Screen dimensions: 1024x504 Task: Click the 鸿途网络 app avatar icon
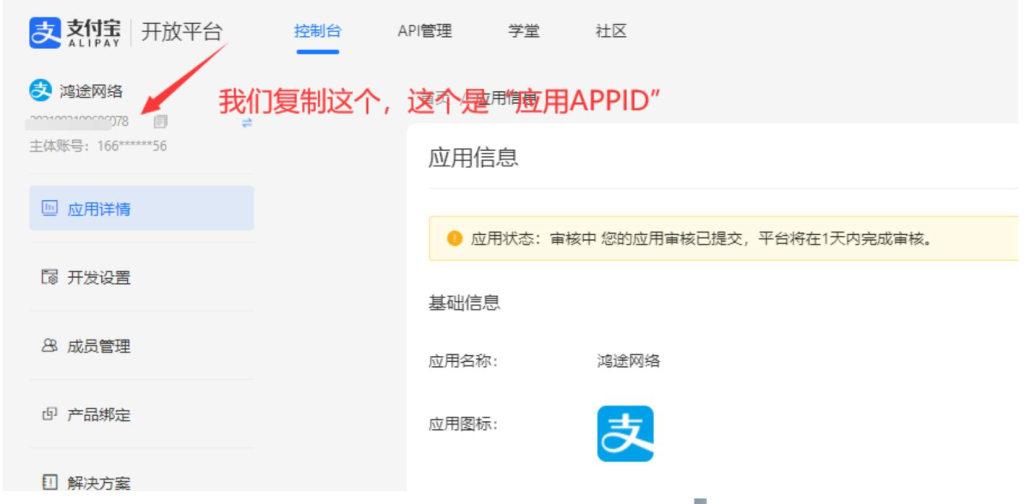(x=40, y=91)
